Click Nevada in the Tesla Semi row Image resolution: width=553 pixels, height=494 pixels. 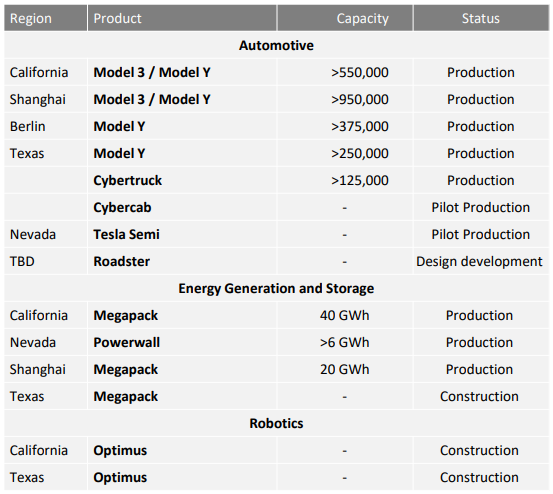click(33, 234)
